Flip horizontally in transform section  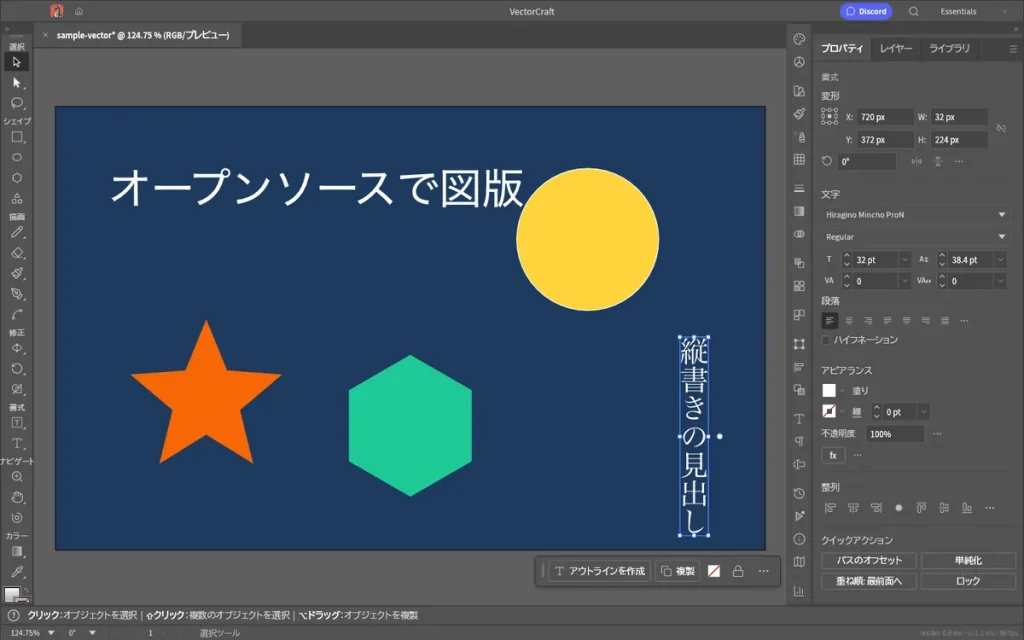pos(916,161)
